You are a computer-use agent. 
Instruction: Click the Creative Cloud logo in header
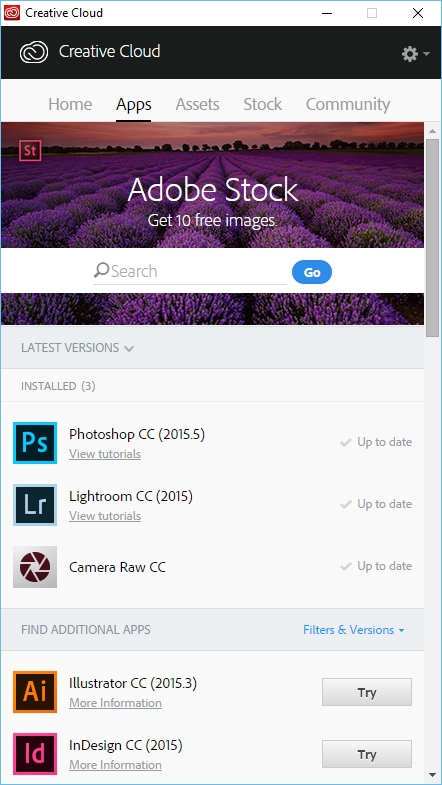(x=34, y=52)
